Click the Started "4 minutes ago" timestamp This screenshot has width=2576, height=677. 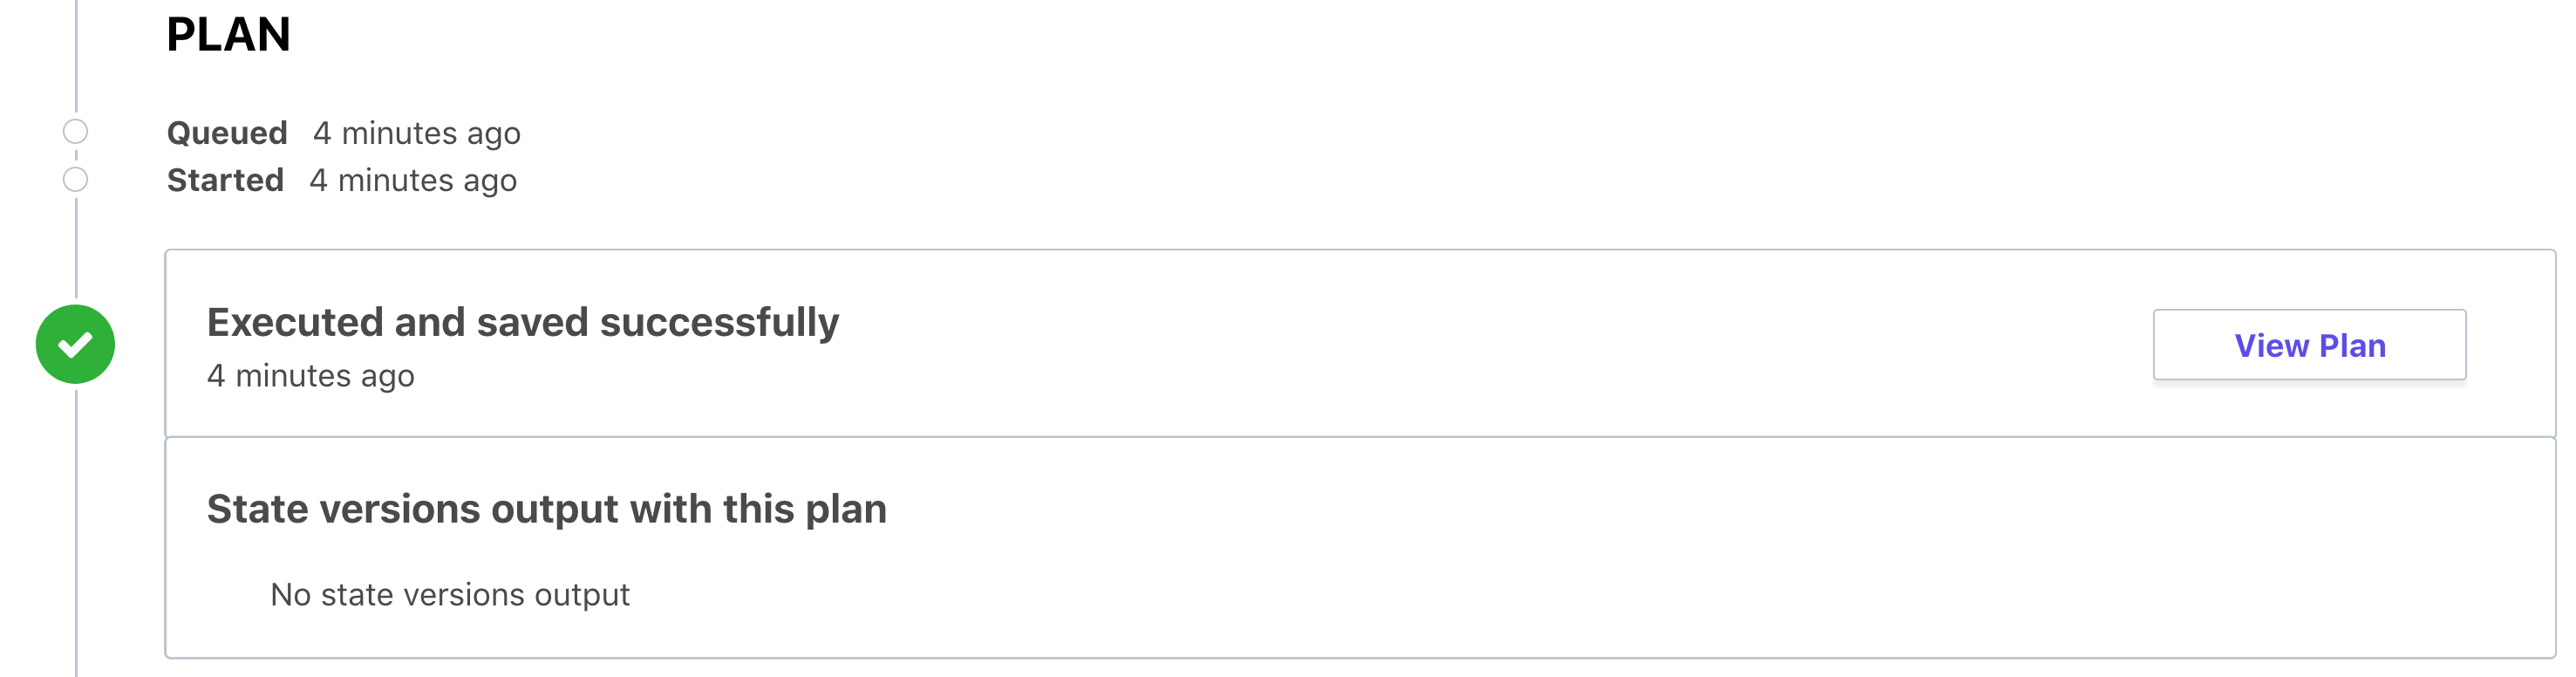[413, 180]
